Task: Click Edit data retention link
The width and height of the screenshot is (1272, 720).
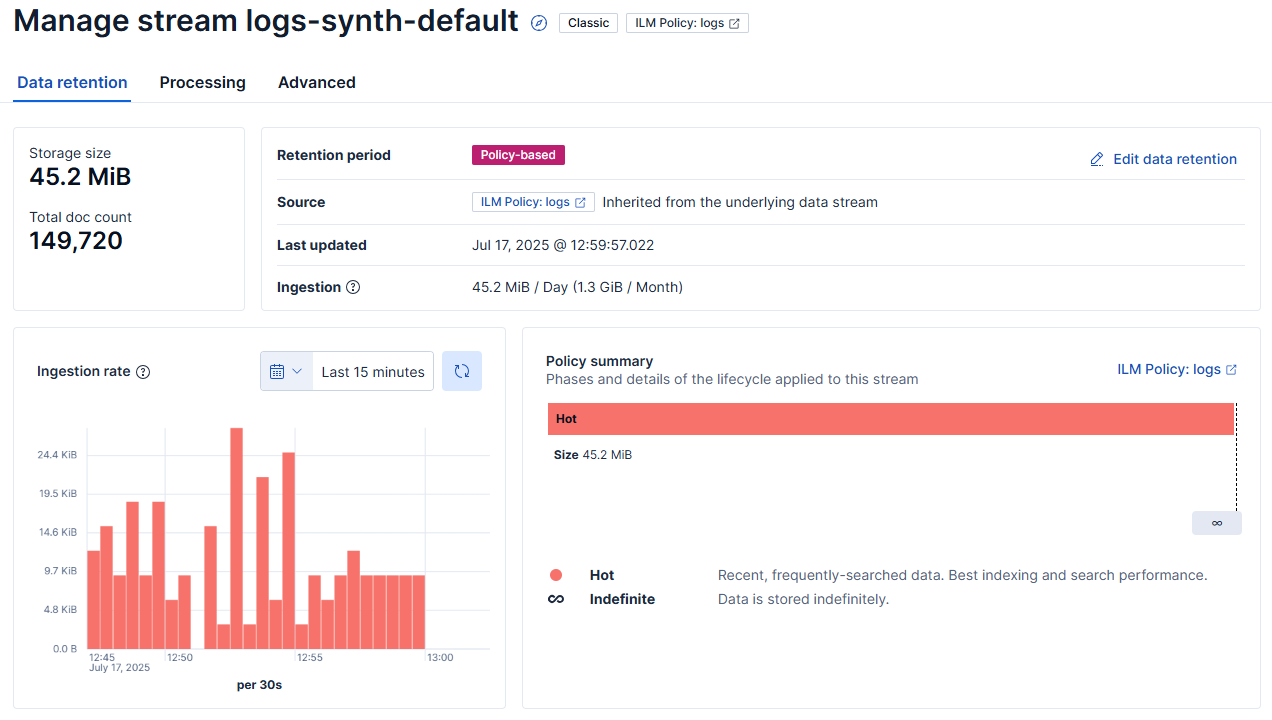Action: tap(1174, 159)
